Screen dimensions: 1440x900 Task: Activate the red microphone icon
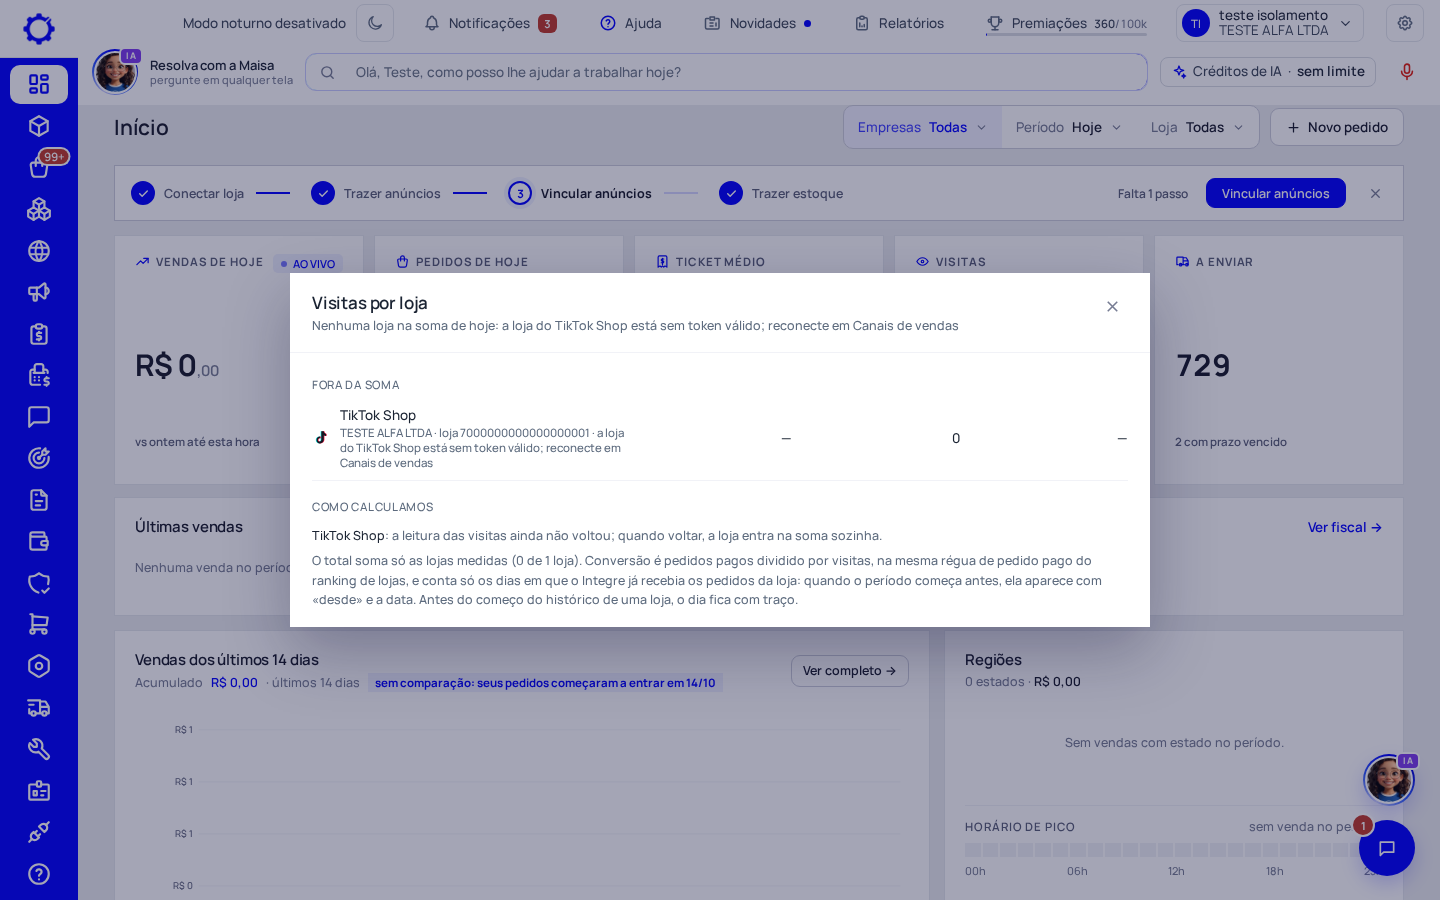[x=1407, y=72]
